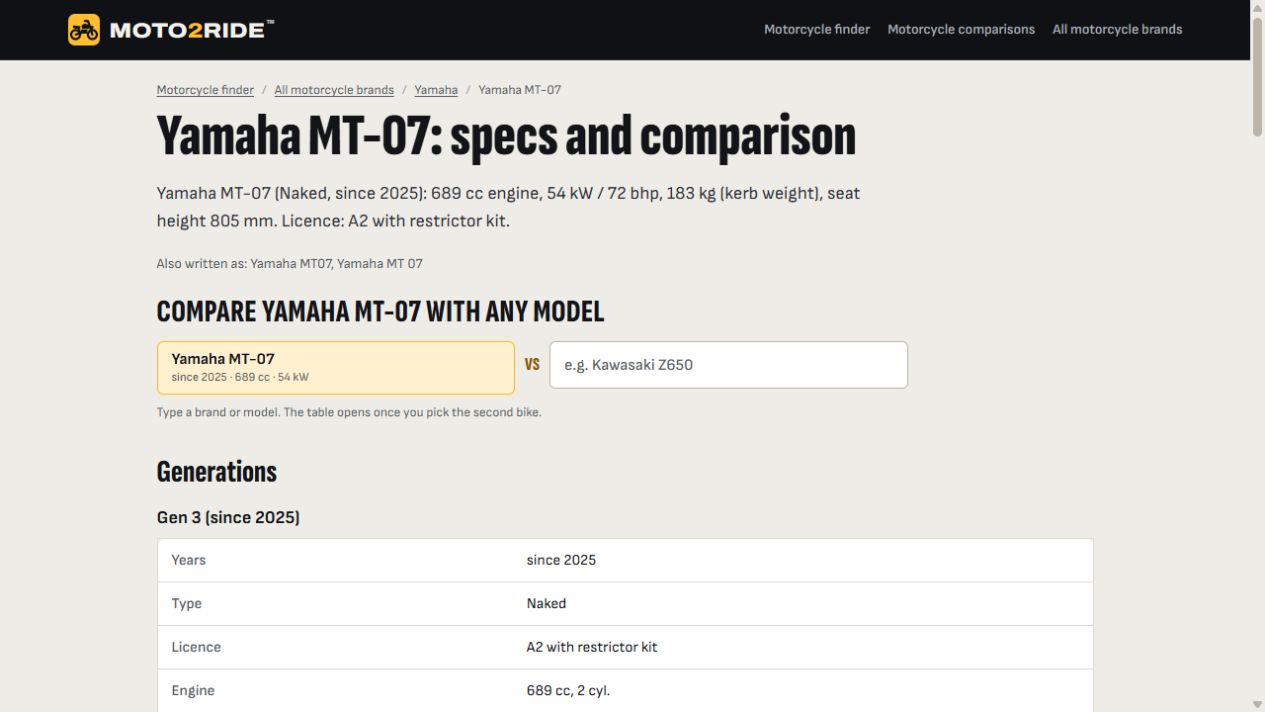1265x712 pixels.
Task: Click the 'A2 with restrictor kit' table value
Action: click(x=592, y=647)
